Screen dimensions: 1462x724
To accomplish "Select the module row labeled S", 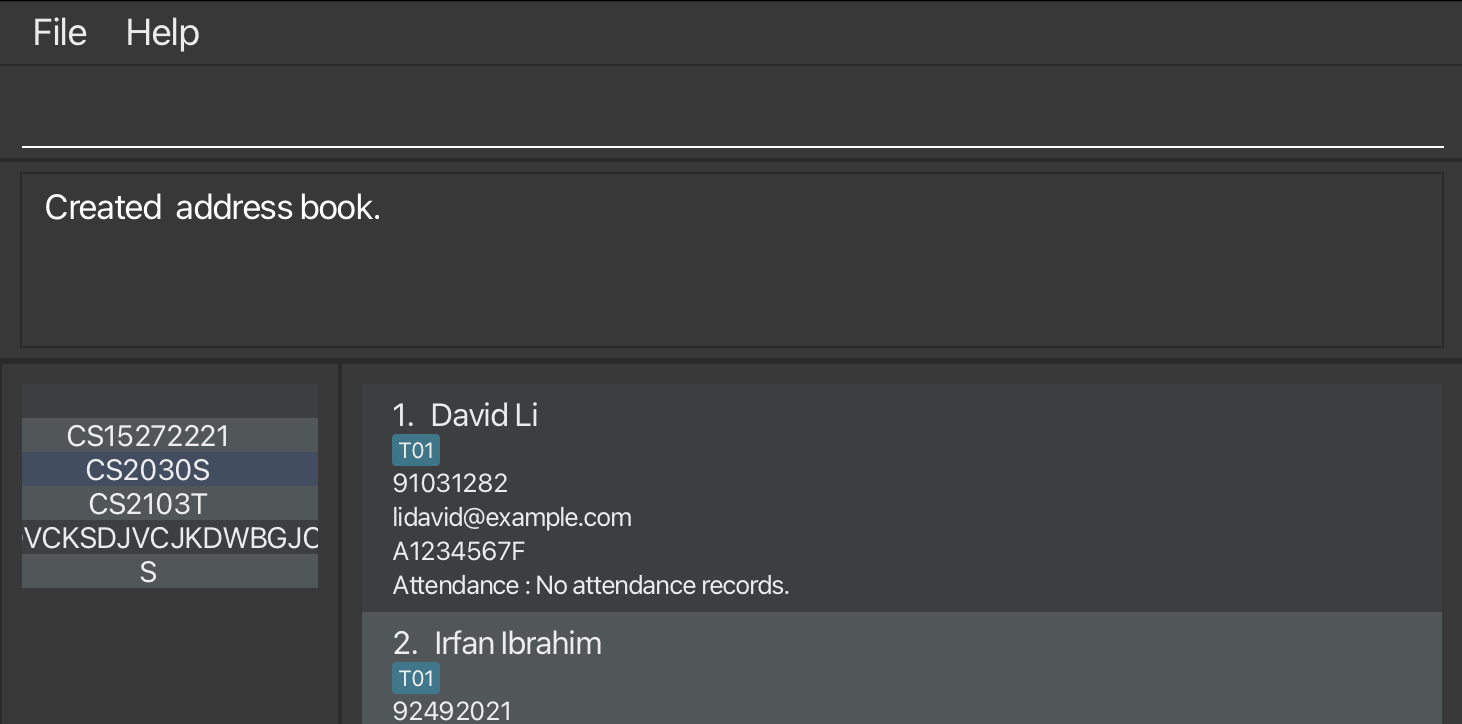I will [170, 572].
